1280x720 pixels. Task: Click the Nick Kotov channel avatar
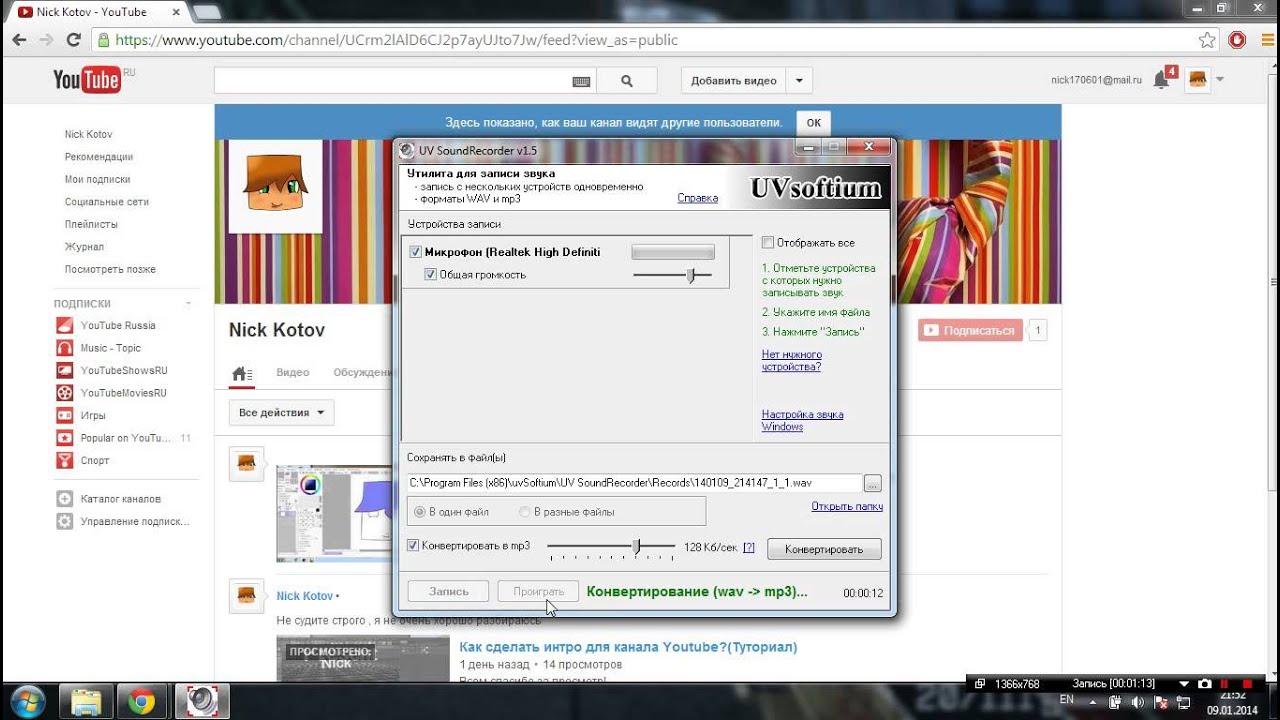tap(276, 186)
